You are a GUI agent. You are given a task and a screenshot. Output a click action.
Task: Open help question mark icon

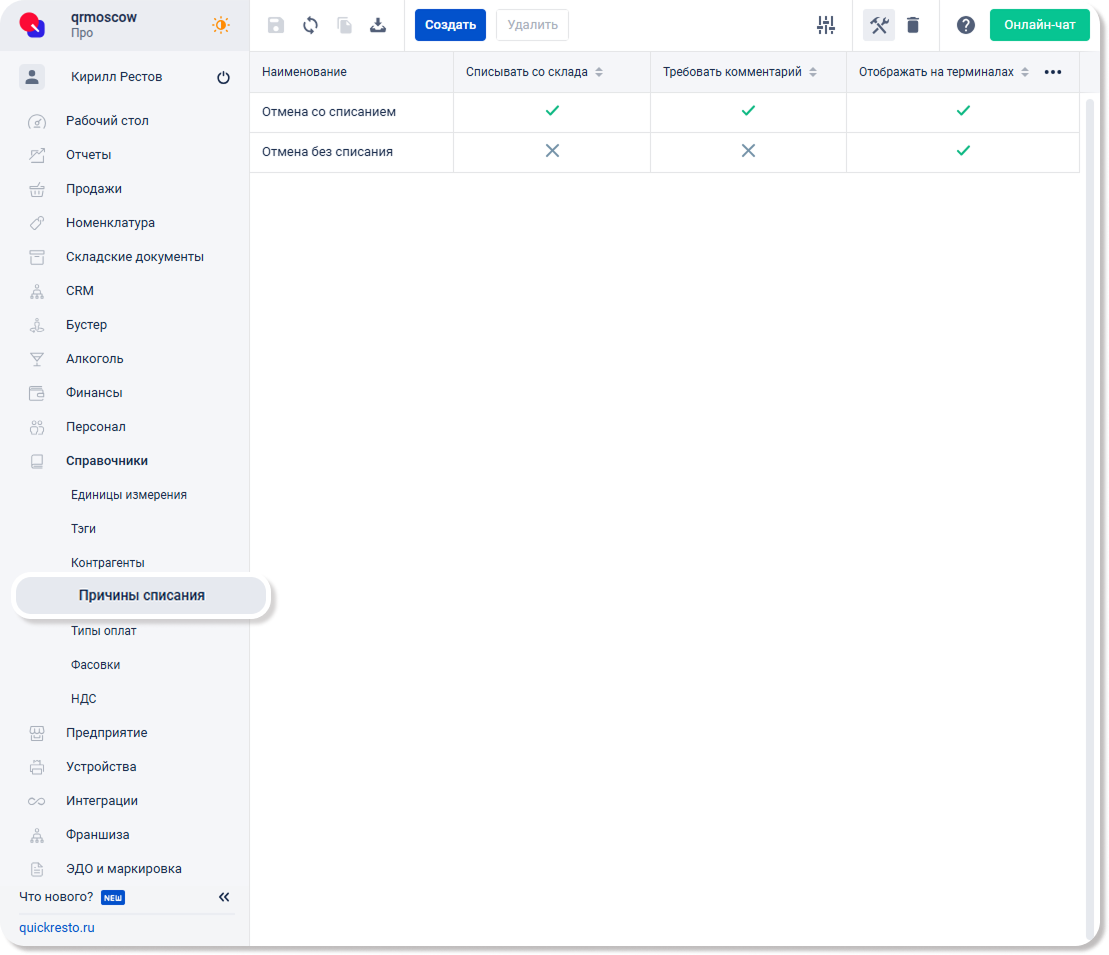[965, 25]
